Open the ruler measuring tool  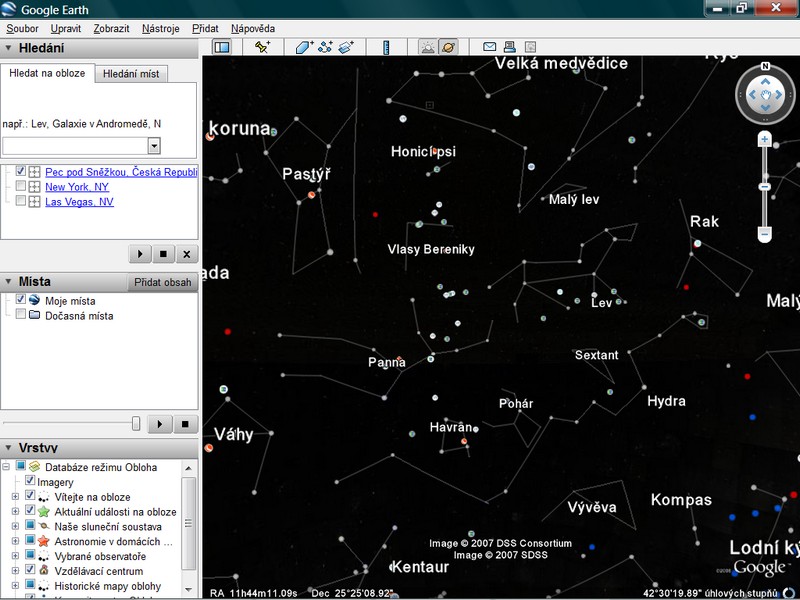(386, 47)
